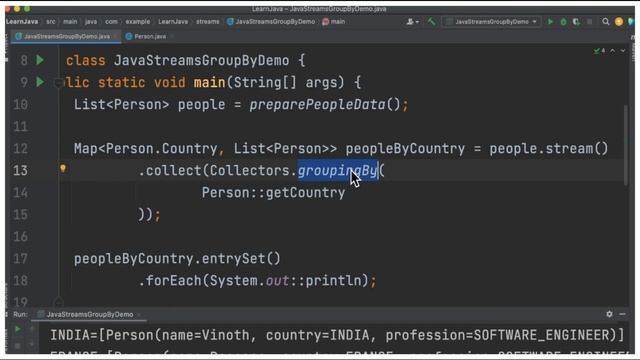This screenshot has width=640, height=360.
Task: Click the green Run button in top toolbar
Action: tap(550, 22)
